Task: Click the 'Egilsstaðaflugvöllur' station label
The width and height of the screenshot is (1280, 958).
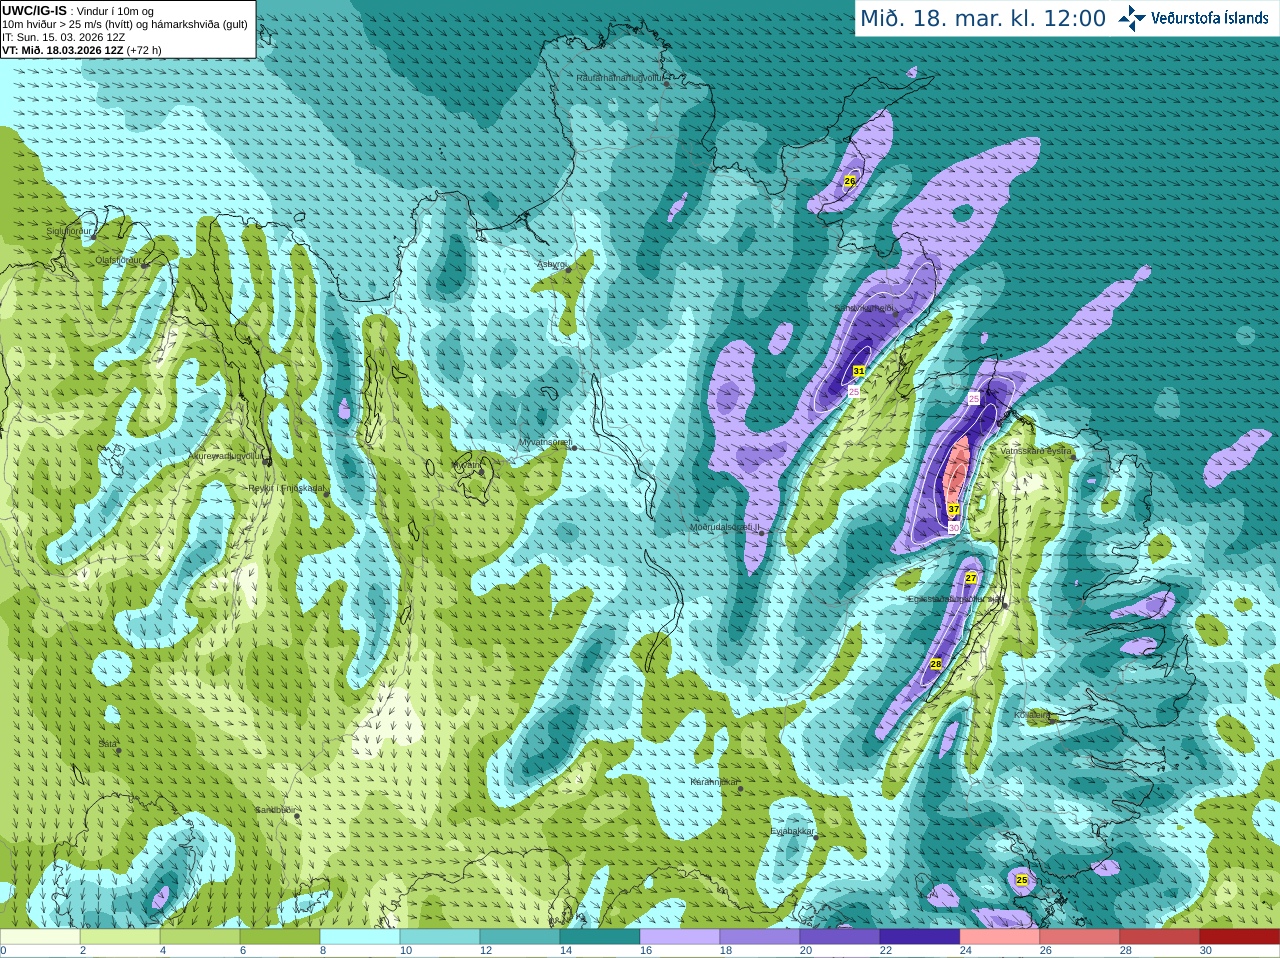Action: click(954, 599)
